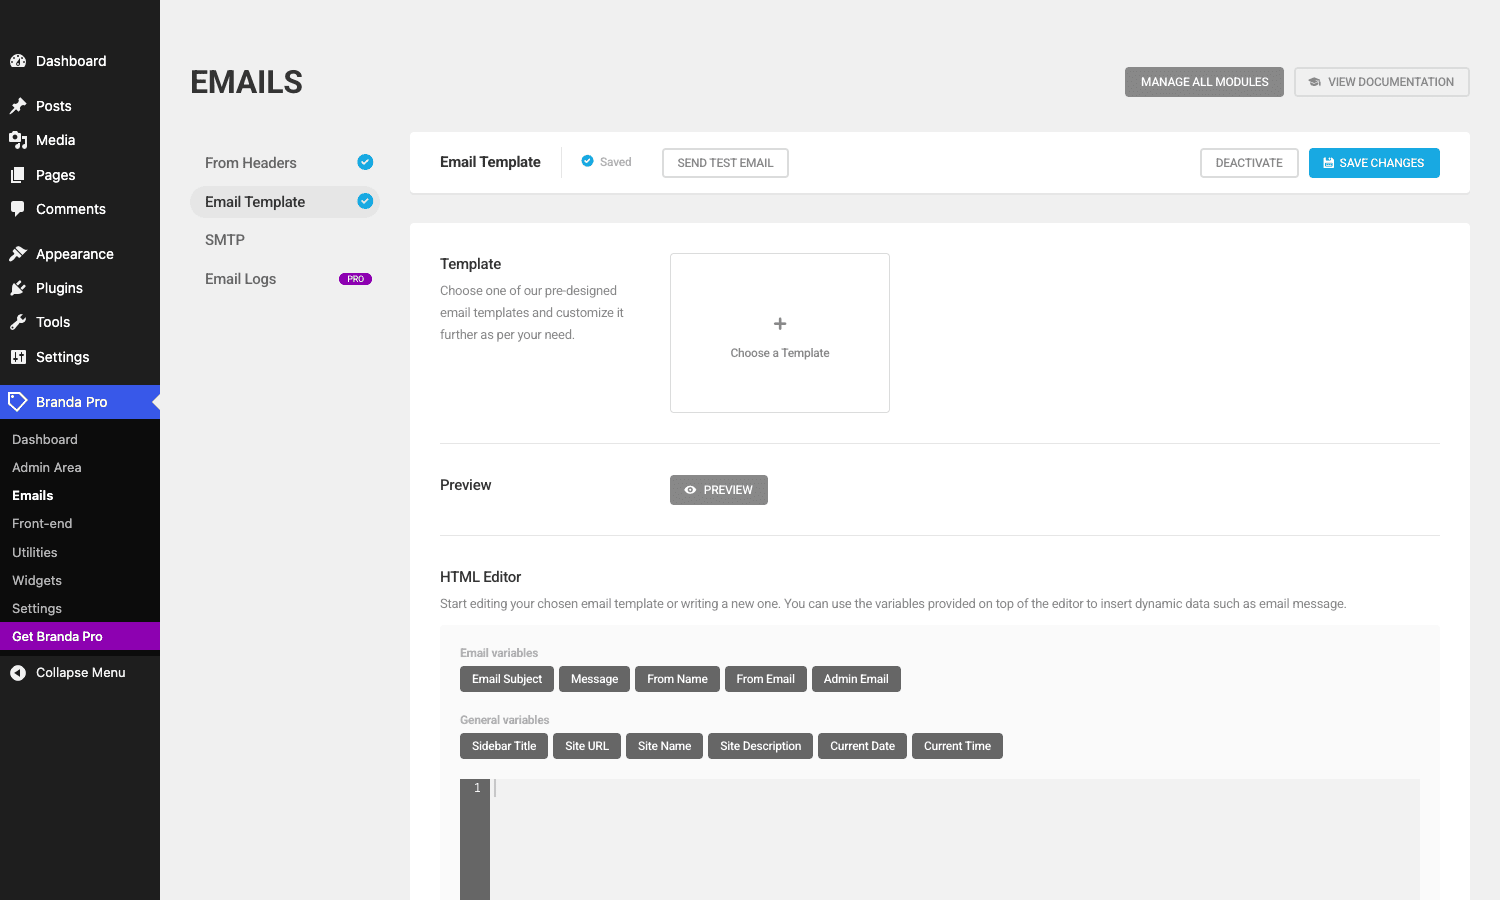This screenshot has width=1500, height=900.
Task: Open WordPress Settings menu item
Action: [x=80, y=357]
